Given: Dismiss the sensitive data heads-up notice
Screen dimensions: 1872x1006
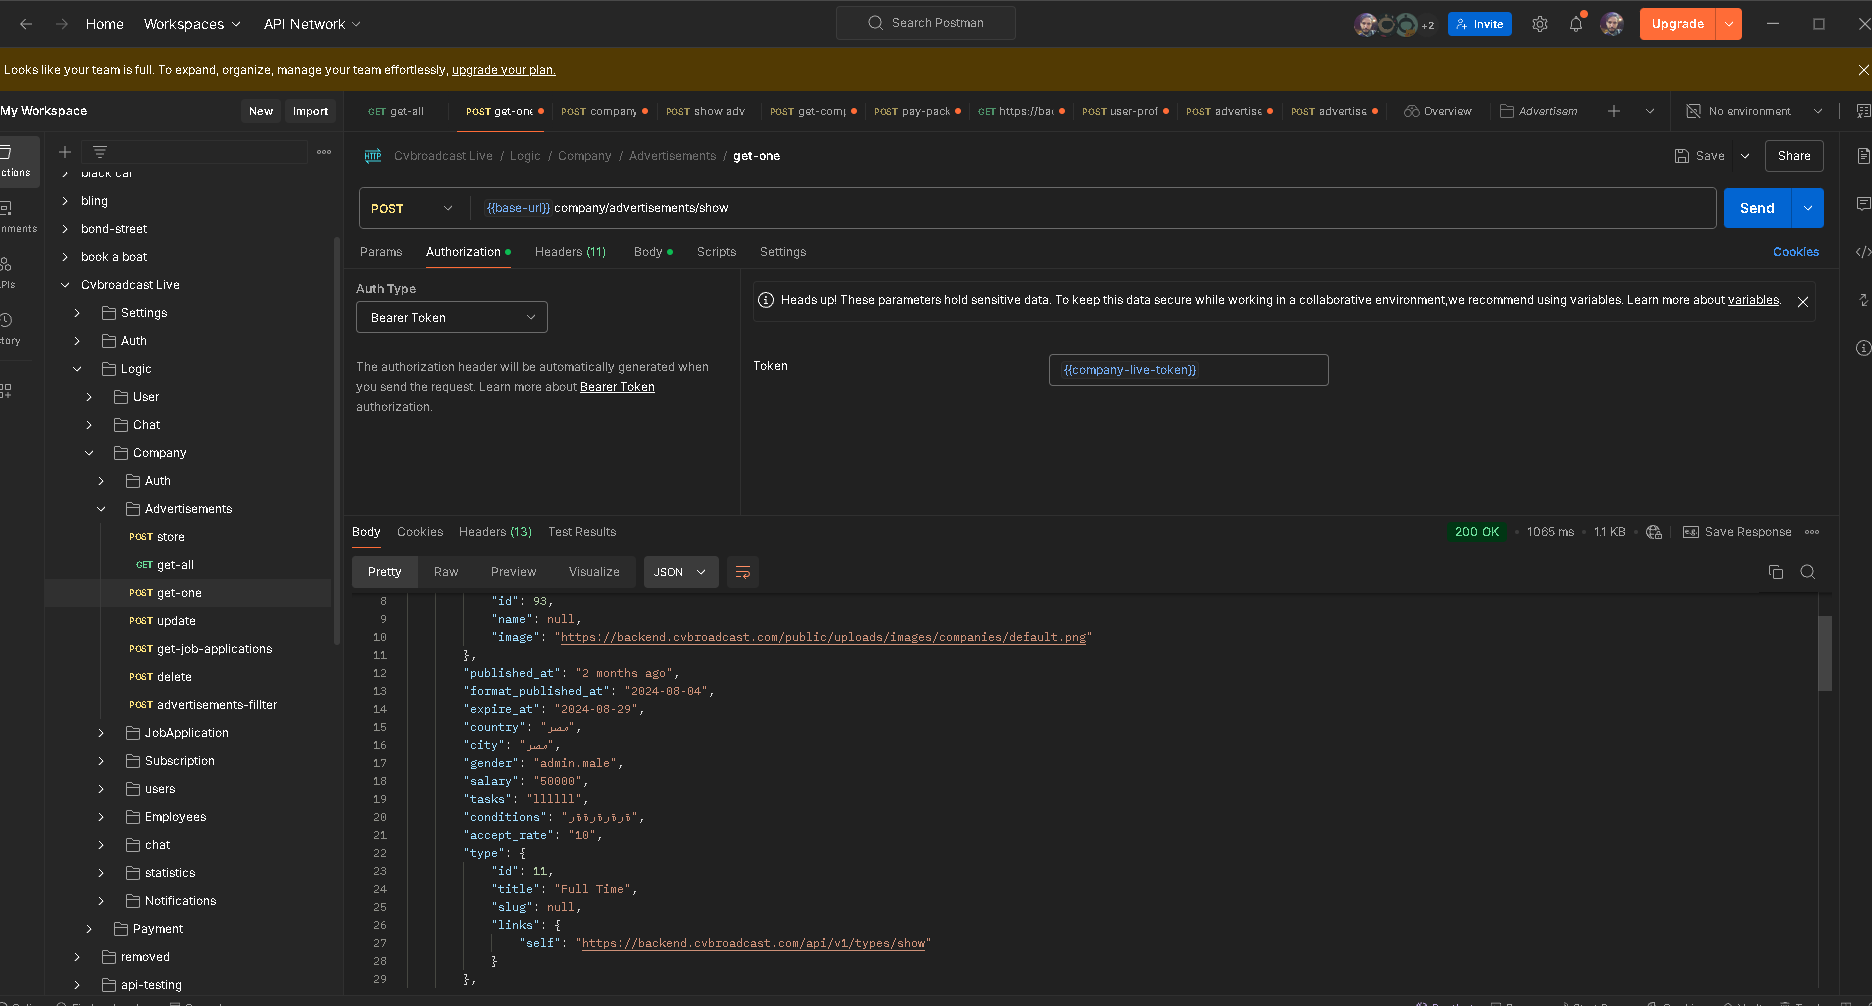Looking at the screenshot, I should (x=1803, y=302).
